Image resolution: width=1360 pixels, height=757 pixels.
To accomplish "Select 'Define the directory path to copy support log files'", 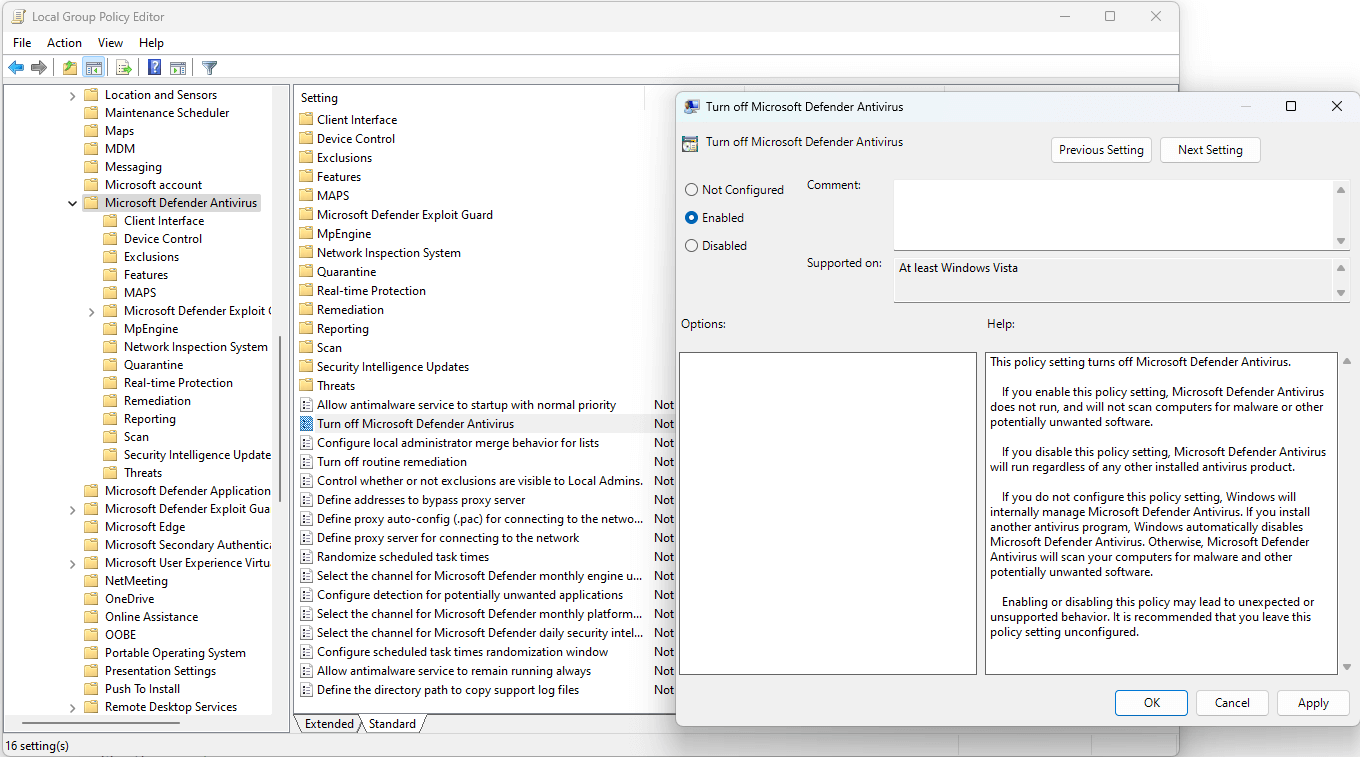I will tap(448, 690).
